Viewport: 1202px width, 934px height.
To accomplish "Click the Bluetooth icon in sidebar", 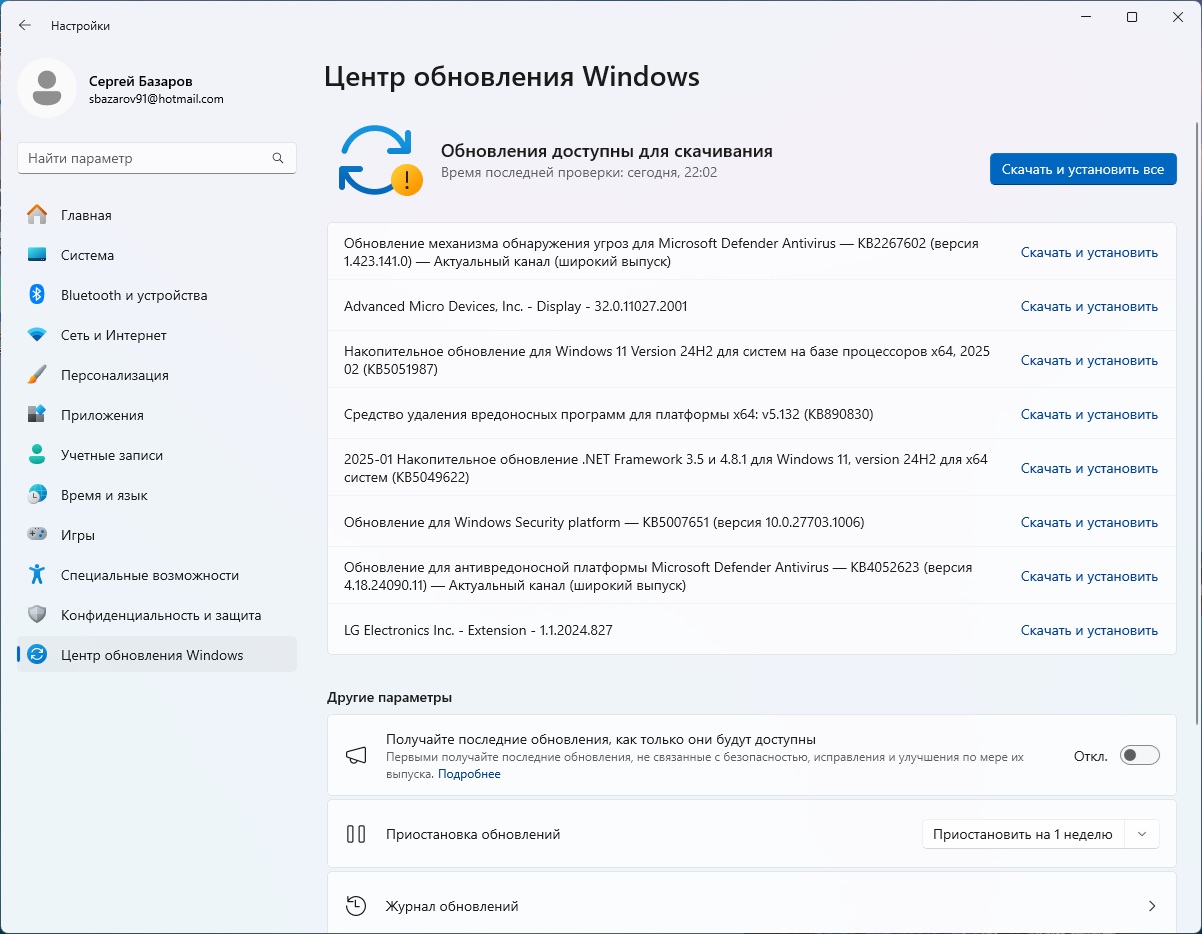I will coord(37,295).
